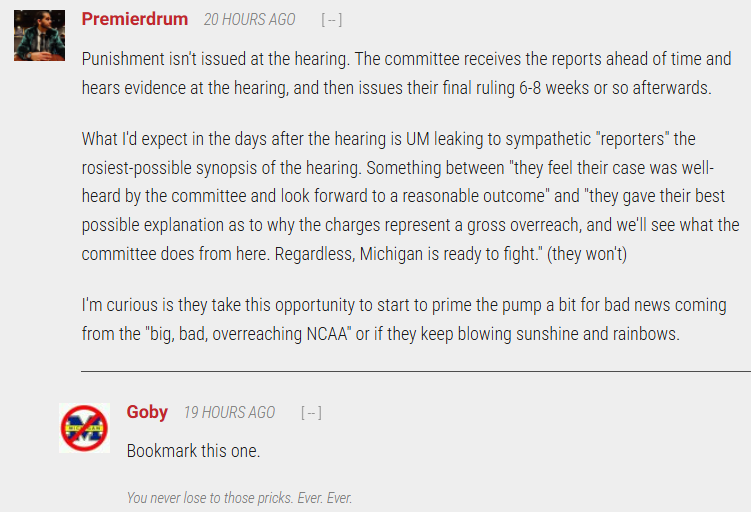
Task: Click the paragraph starting 'What I'd expect'
Action: (x=410, y=196)
